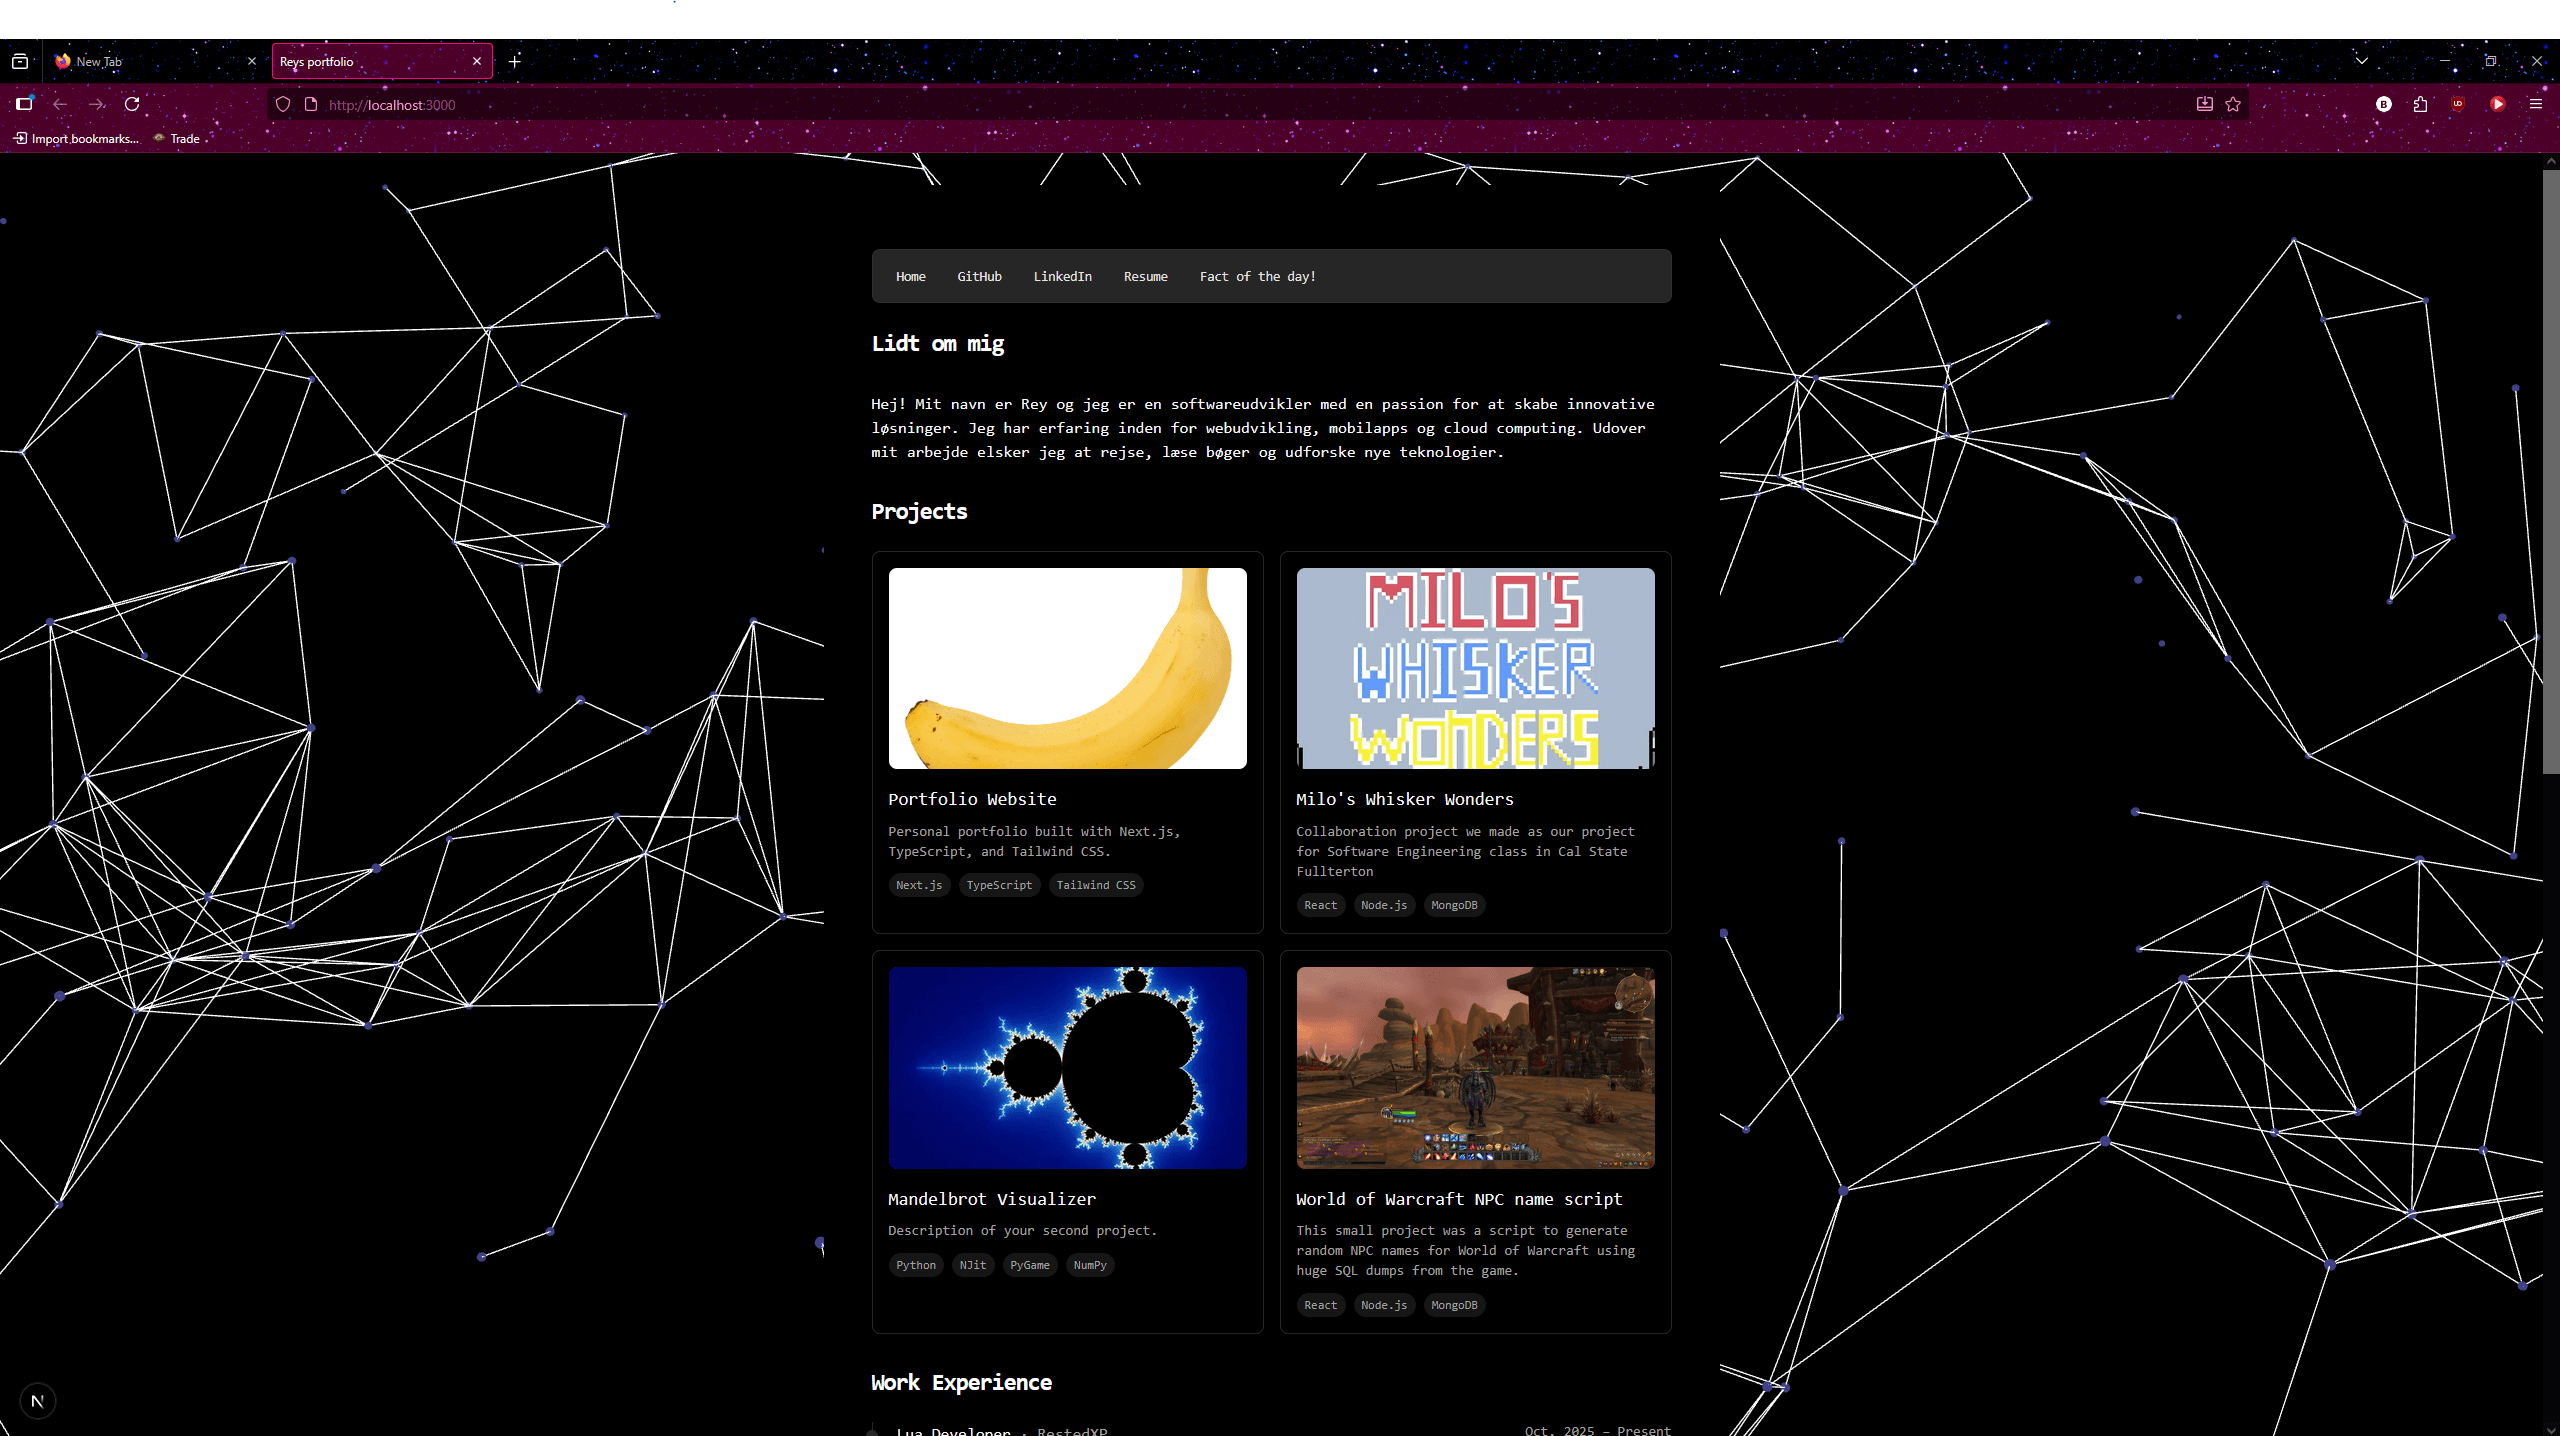Image resolution: width=2560 pixels, height=1436 pixels.
Task: Click the page vertical scrollbar thumb
Action: point(2550,470)
